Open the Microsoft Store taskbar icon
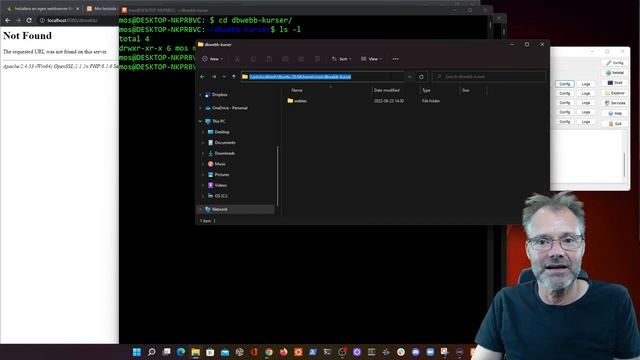The height and width of the screenshot is (360, 640). click(210, 352)
